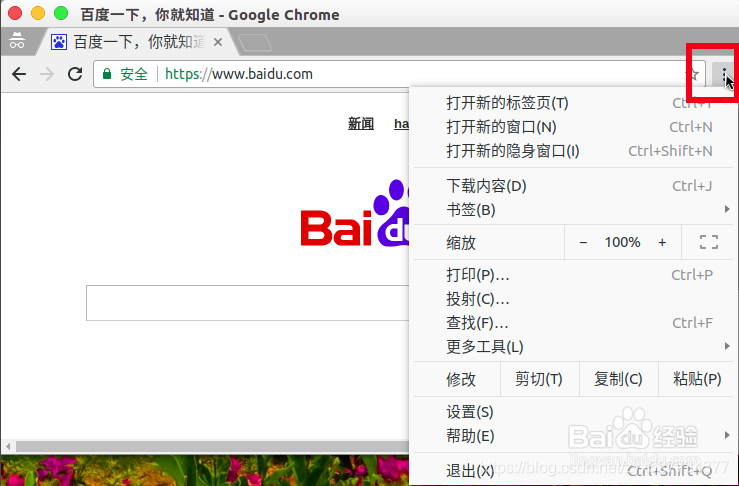Click the 粘贴(P) button

pyautogui.click(x=697, y=379)
